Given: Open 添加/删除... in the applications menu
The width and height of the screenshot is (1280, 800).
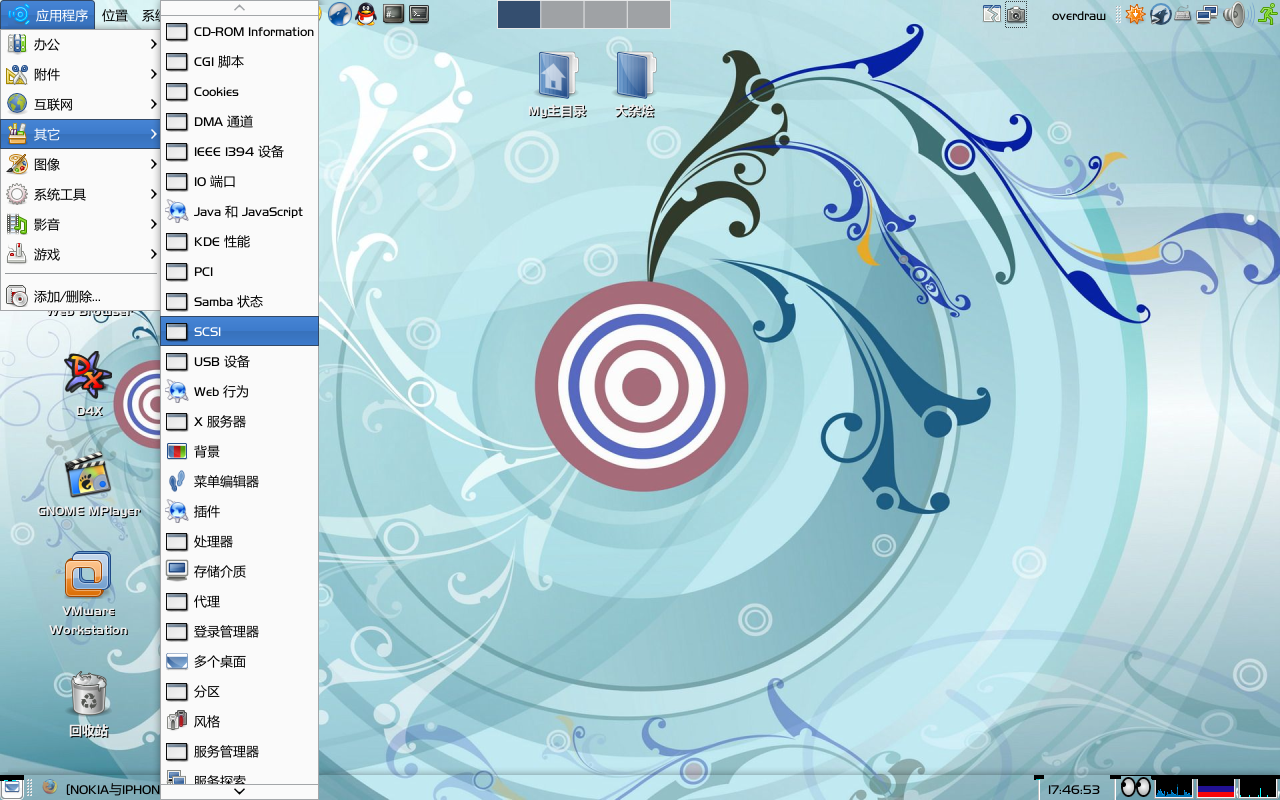Looking at the screenshot, I should [80, 296].
